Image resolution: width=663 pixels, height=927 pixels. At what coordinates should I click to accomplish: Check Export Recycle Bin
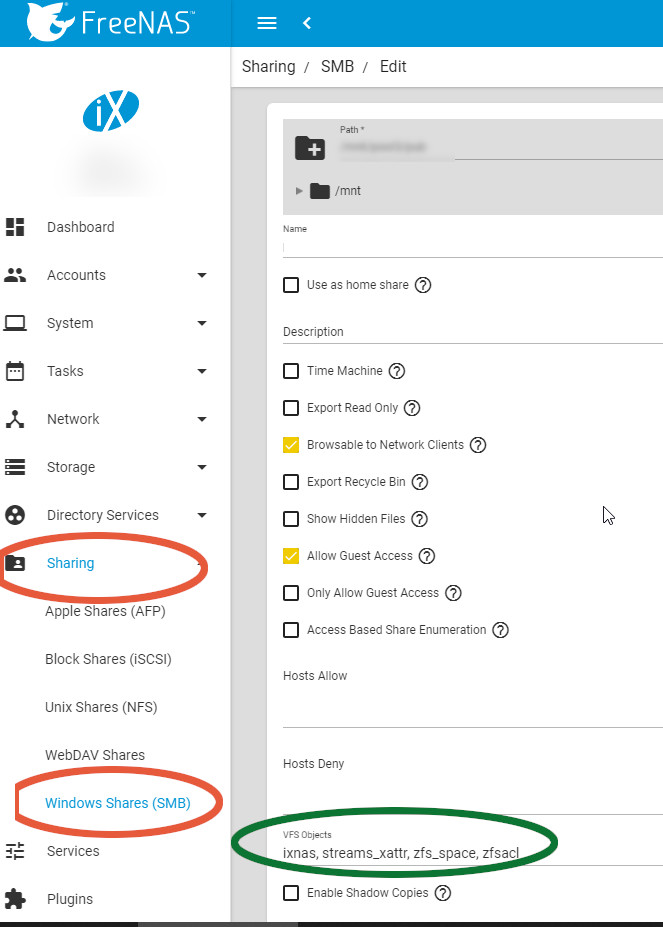pyautogui.click(x=291, y=482)
